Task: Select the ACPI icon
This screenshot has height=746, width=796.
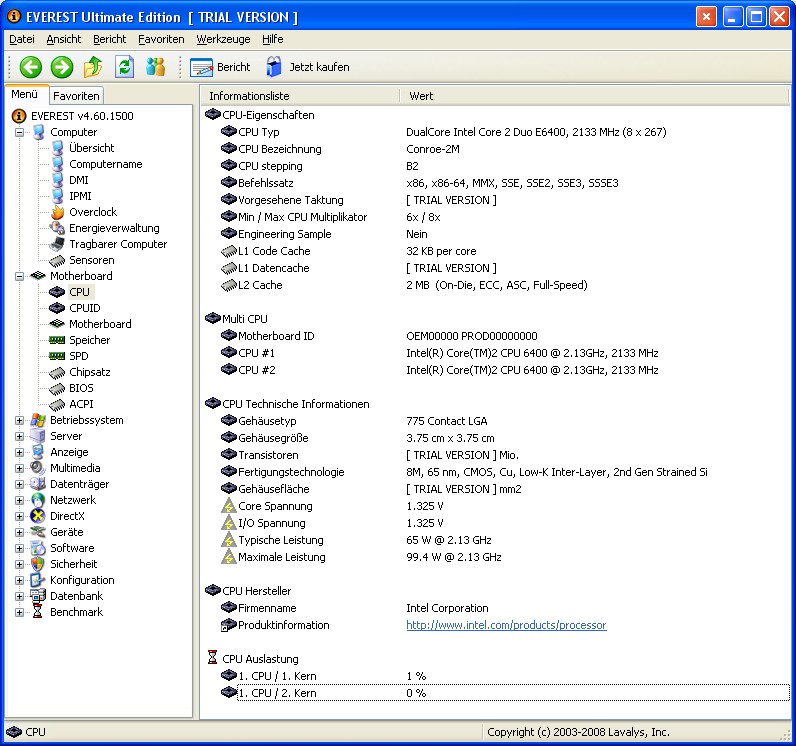Action: [57, 404]
